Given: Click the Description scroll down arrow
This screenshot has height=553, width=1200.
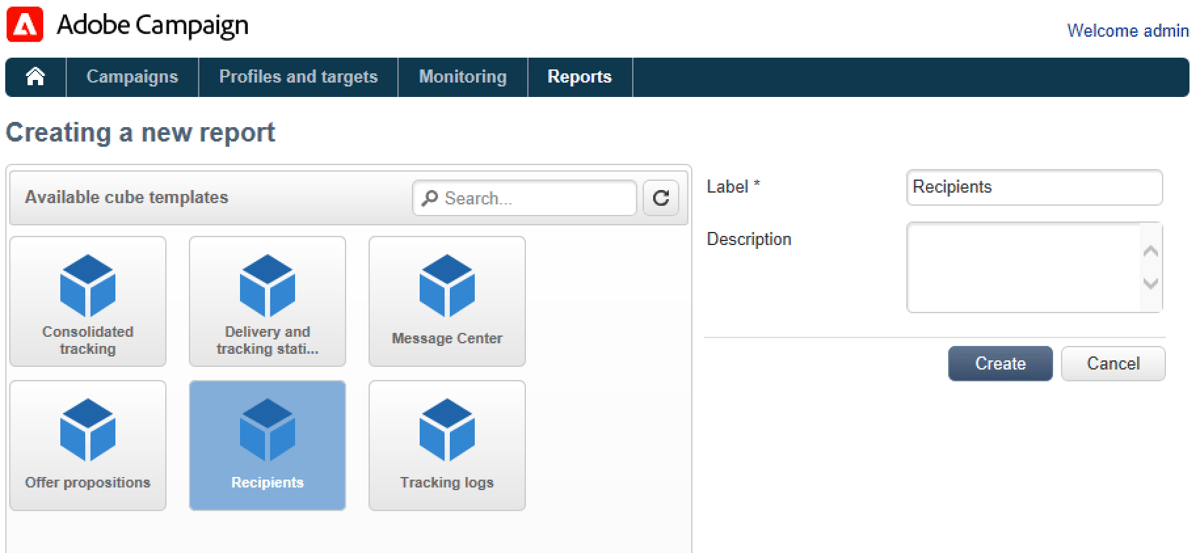Looking at the screenshot, I should [1151, 284].
